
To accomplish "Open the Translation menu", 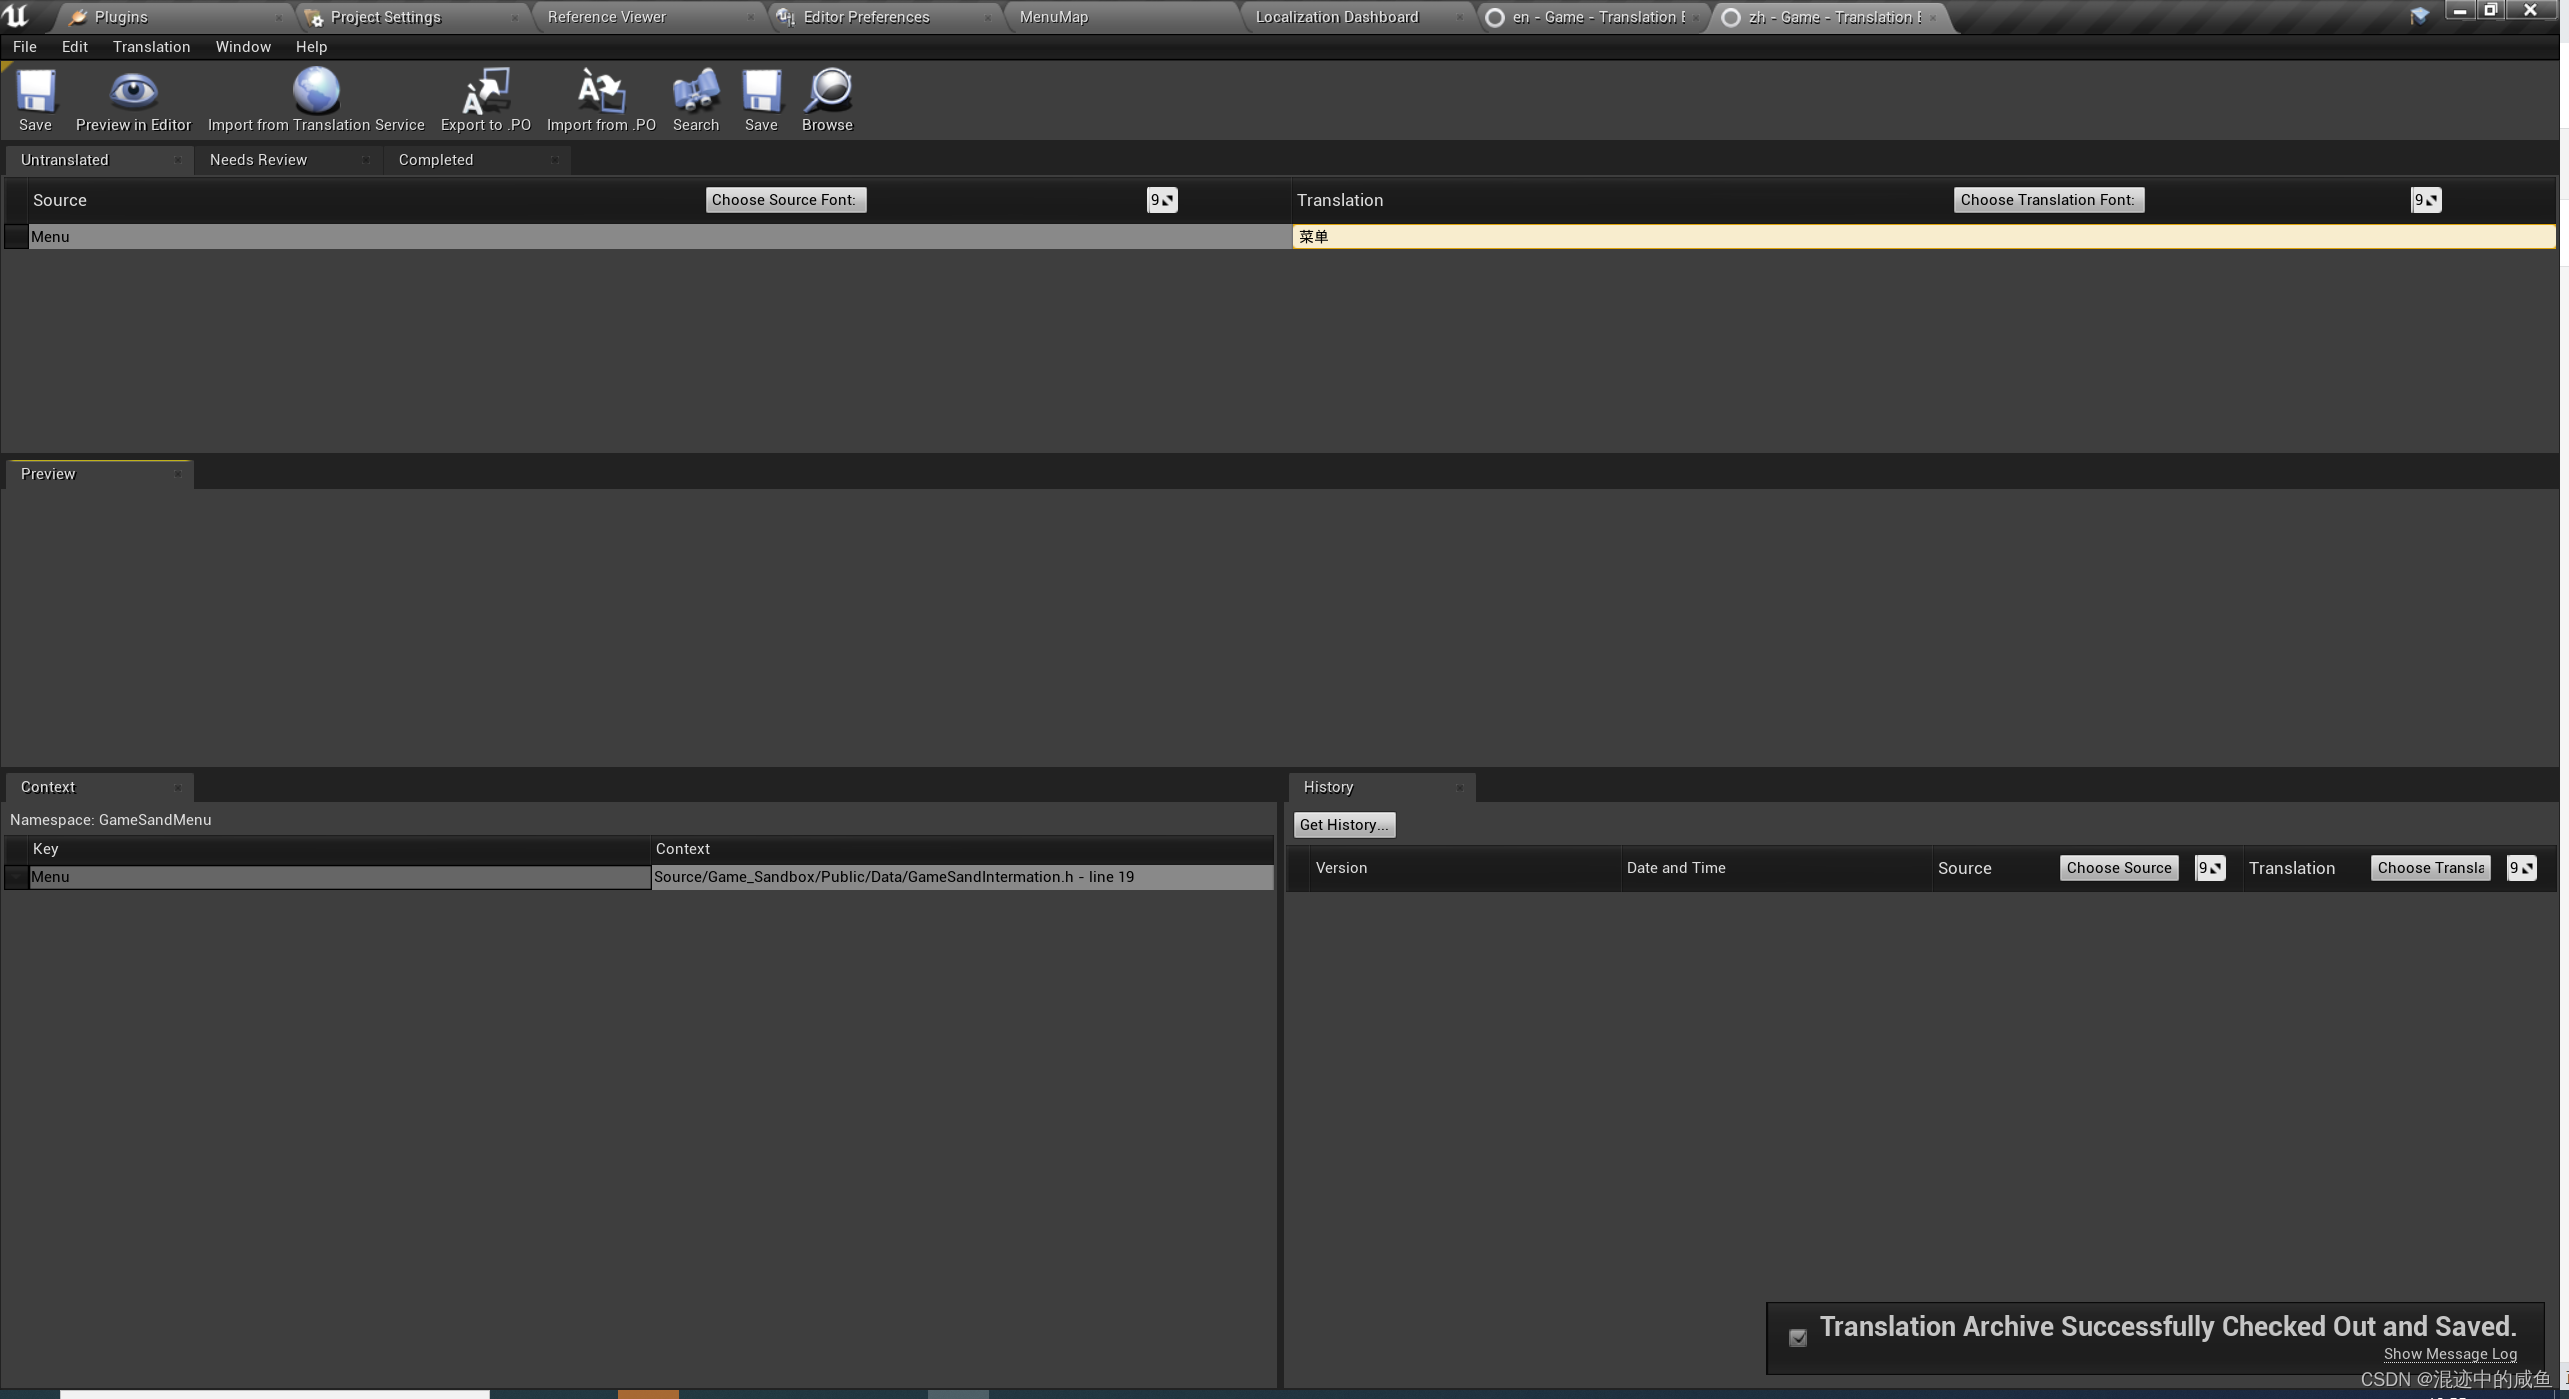I will click(x=151, y=47).
